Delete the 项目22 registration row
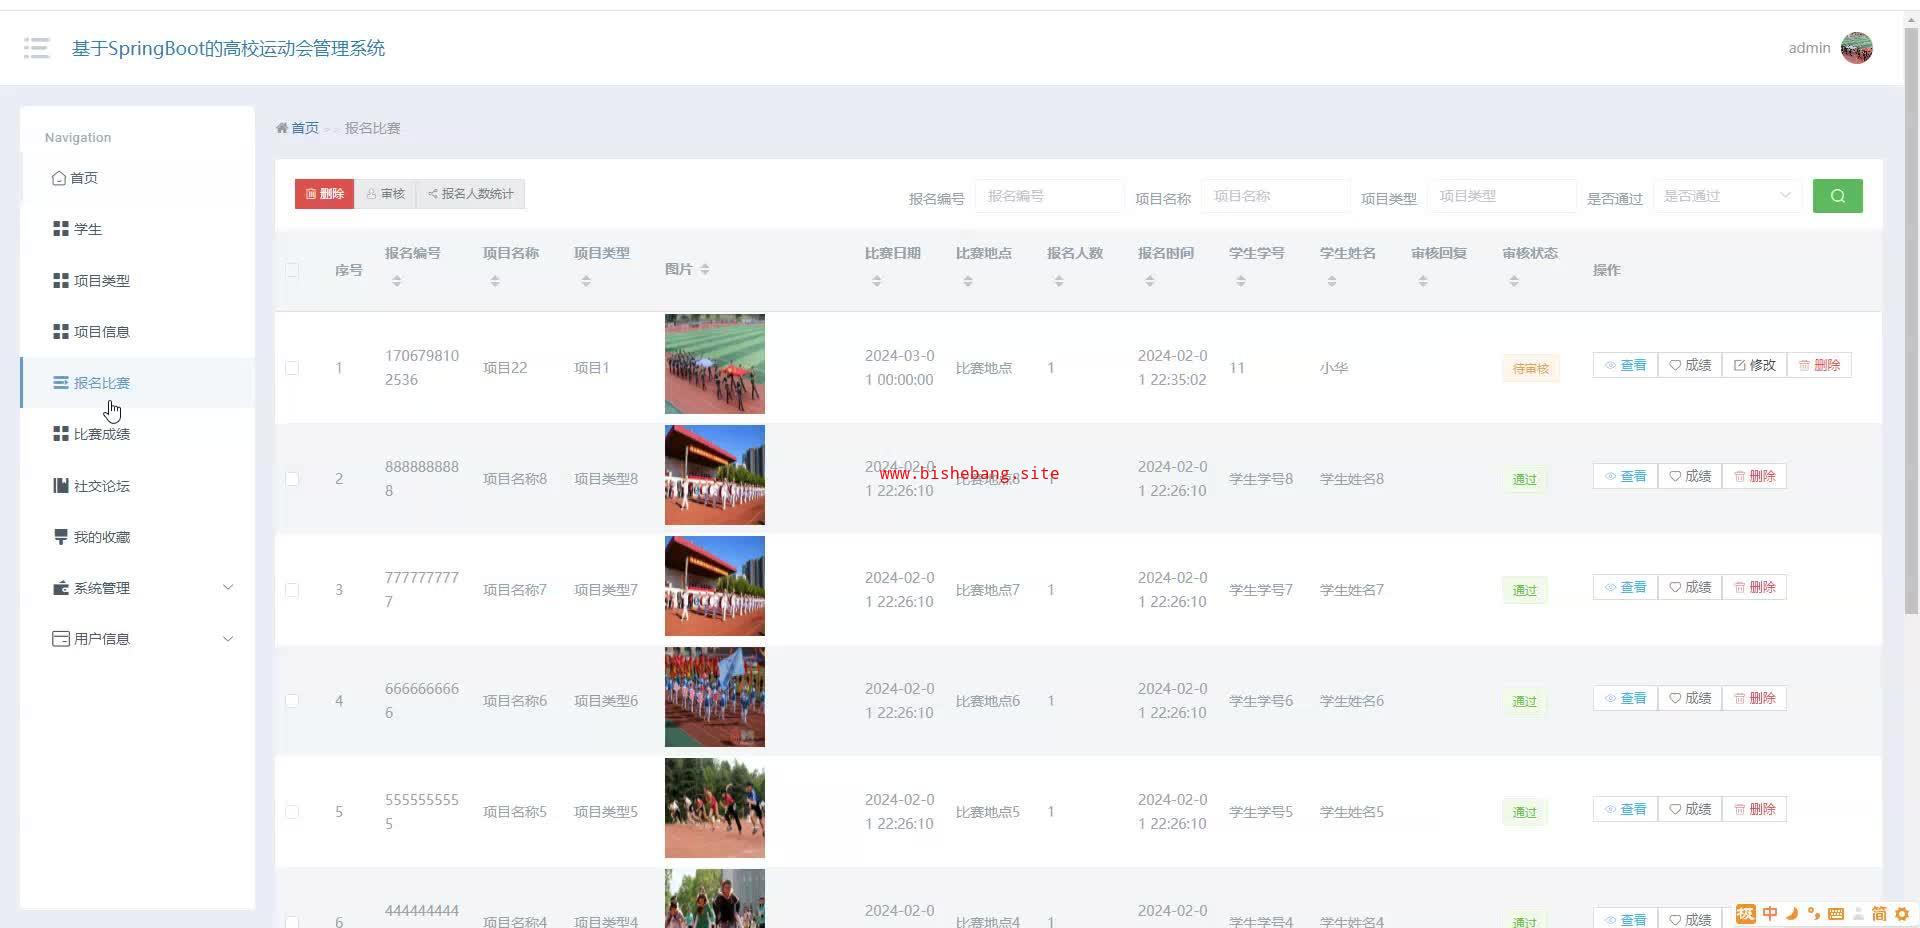 (1819, 365)
